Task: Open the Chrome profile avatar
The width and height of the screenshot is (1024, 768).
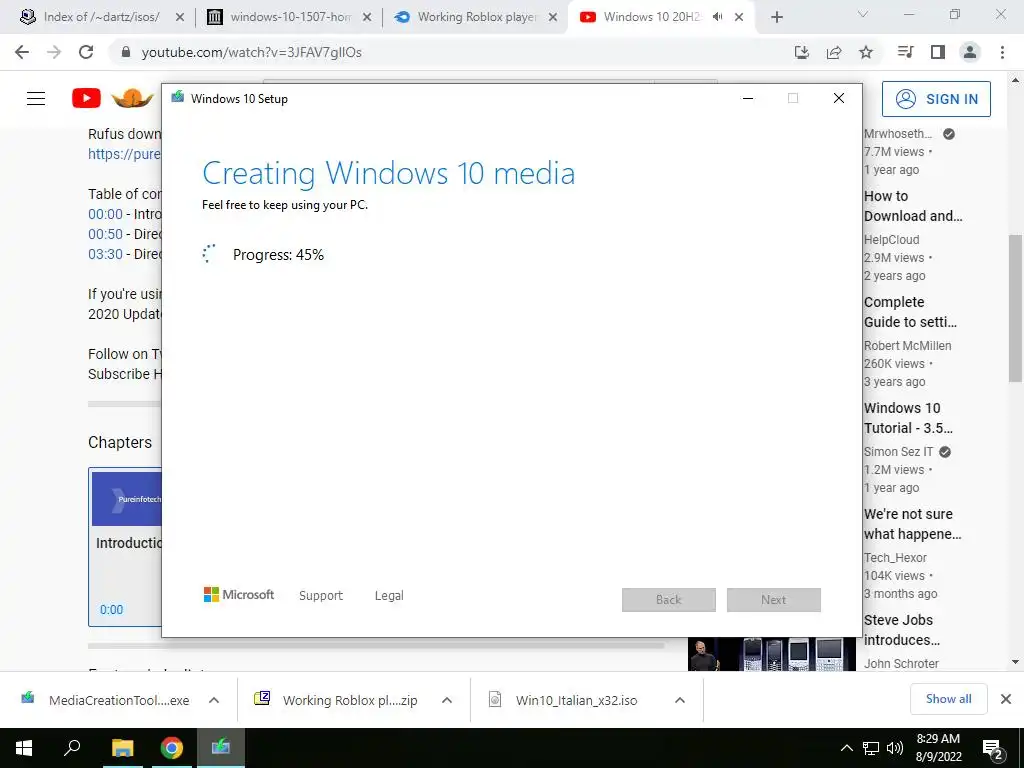Action: (970, 52)
